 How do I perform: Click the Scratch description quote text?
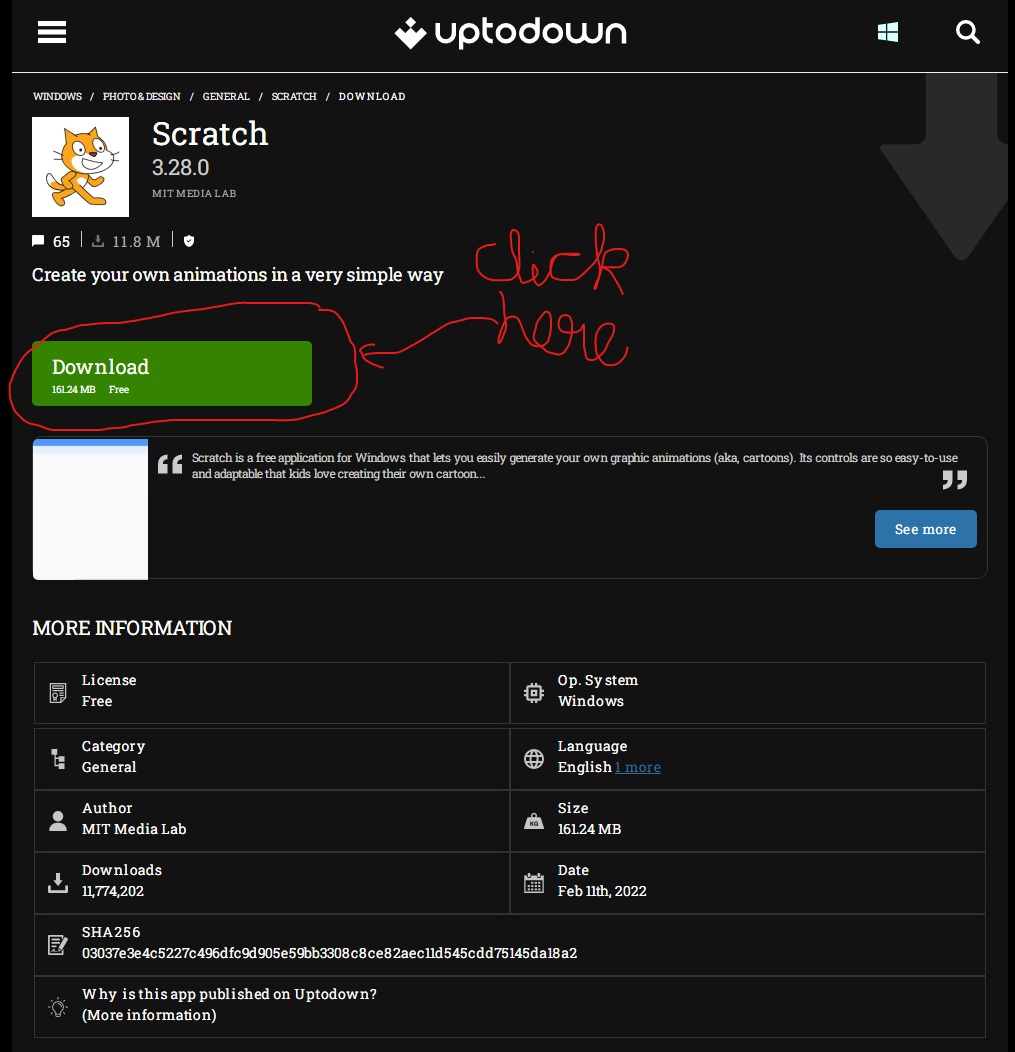click(x=575, y=466)
